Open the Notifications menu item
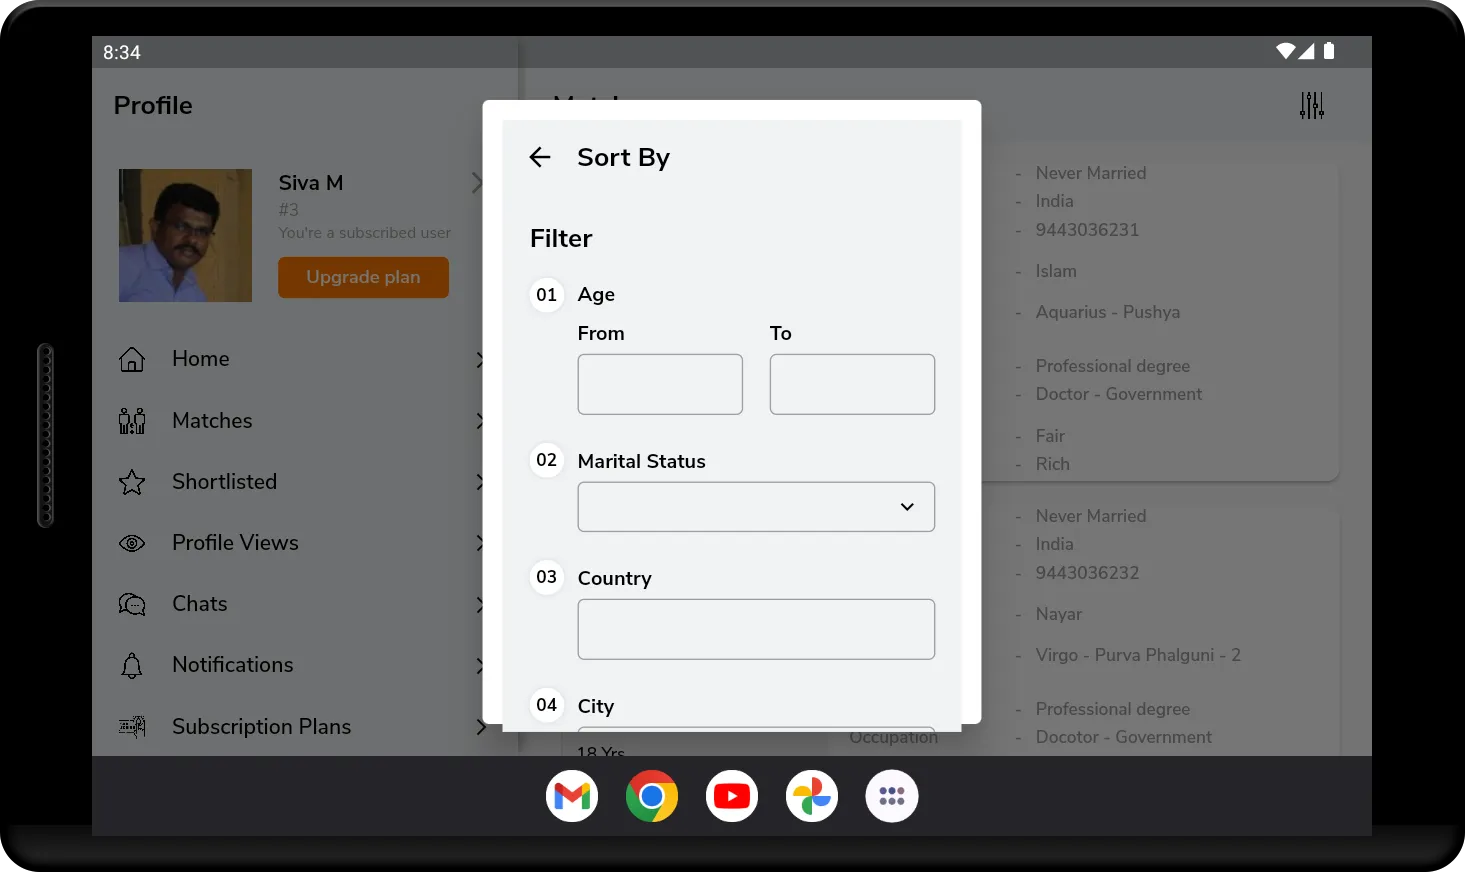Image resolution: width=1465 pixels, height=872 pixels. pyautogui.click(x=302, y=665)
